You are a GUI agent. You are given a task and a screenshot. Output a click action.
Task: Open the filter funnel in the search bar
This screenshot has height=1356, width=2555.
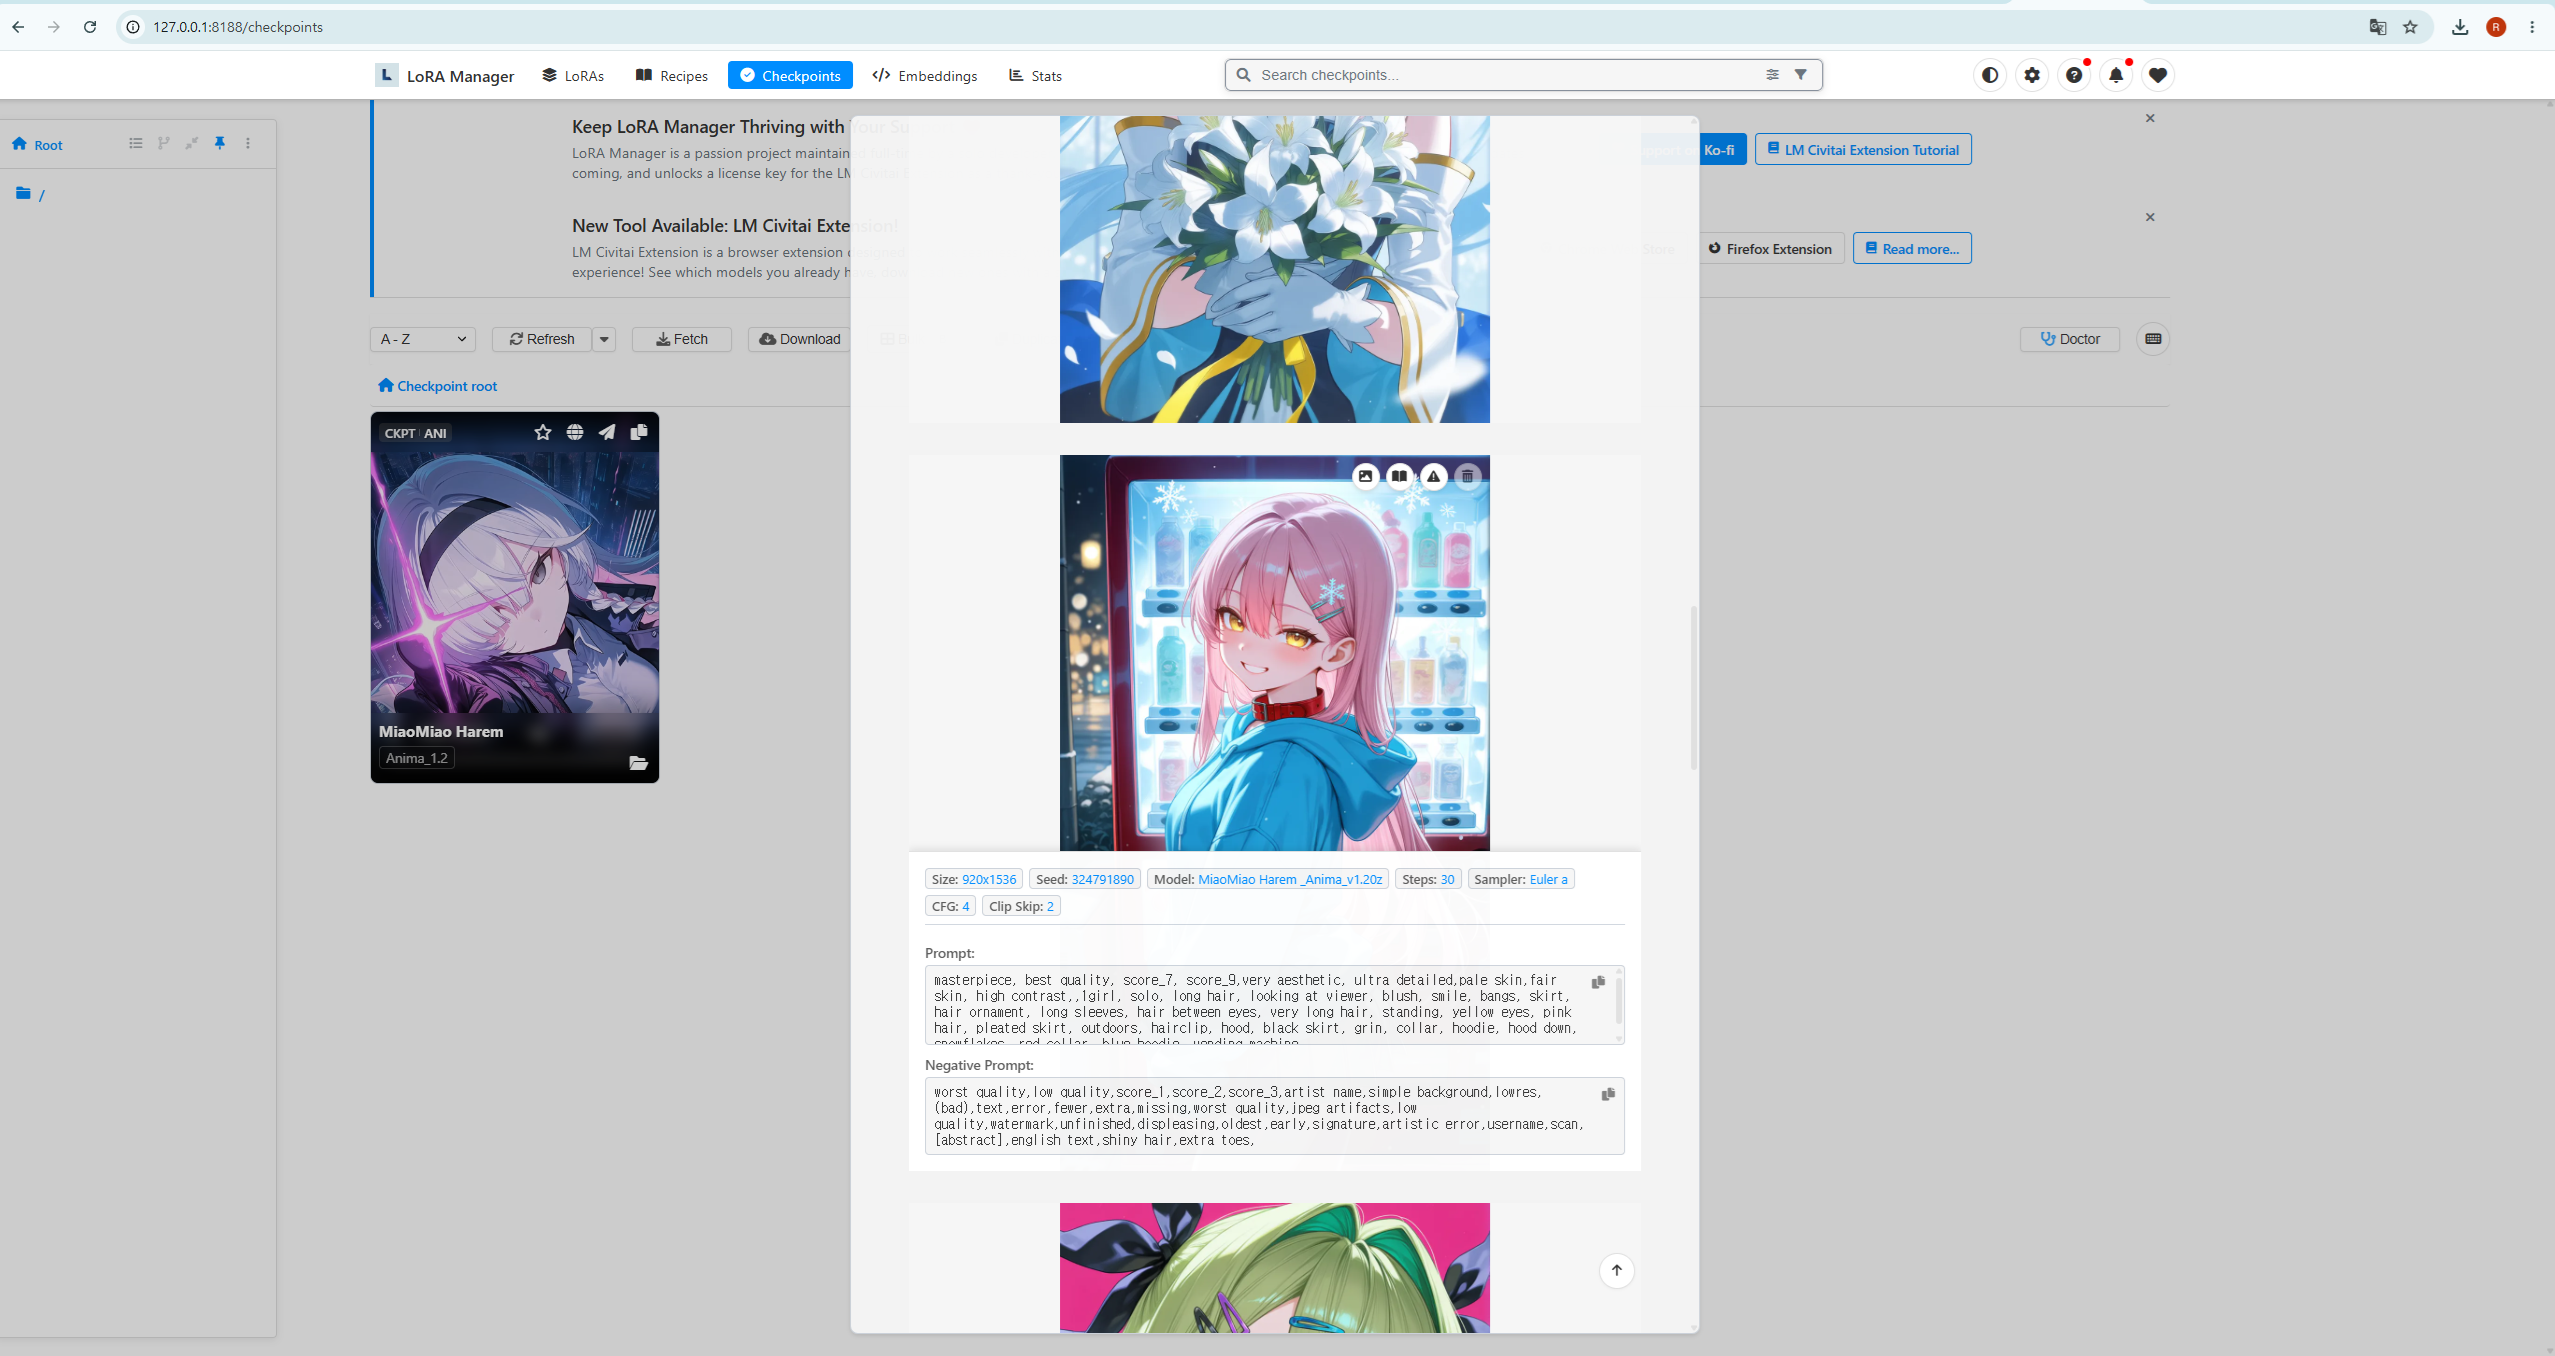coord(1800,75)
